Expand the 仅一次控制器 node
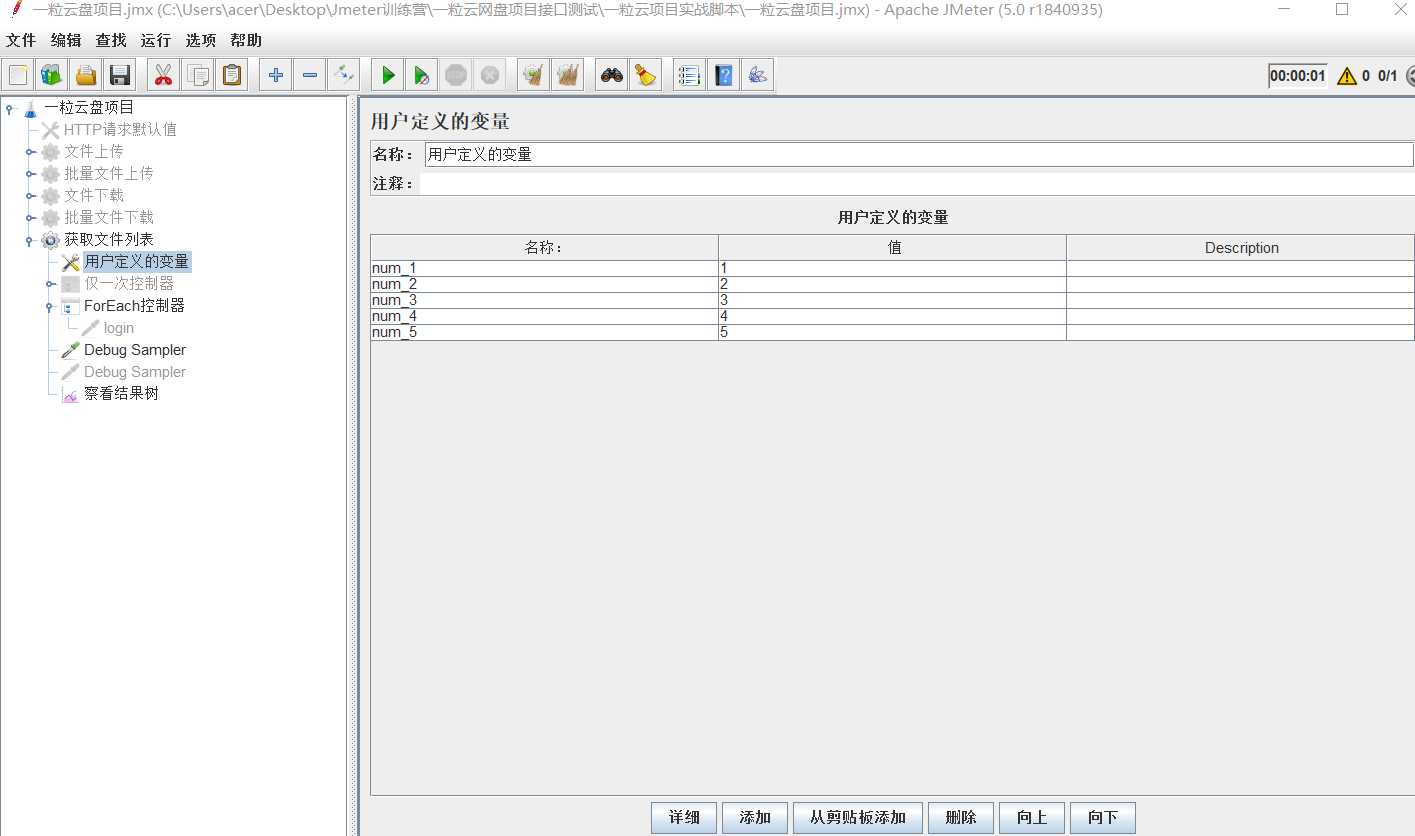This screenshot has height=836, width=1415. click(50, 284)
